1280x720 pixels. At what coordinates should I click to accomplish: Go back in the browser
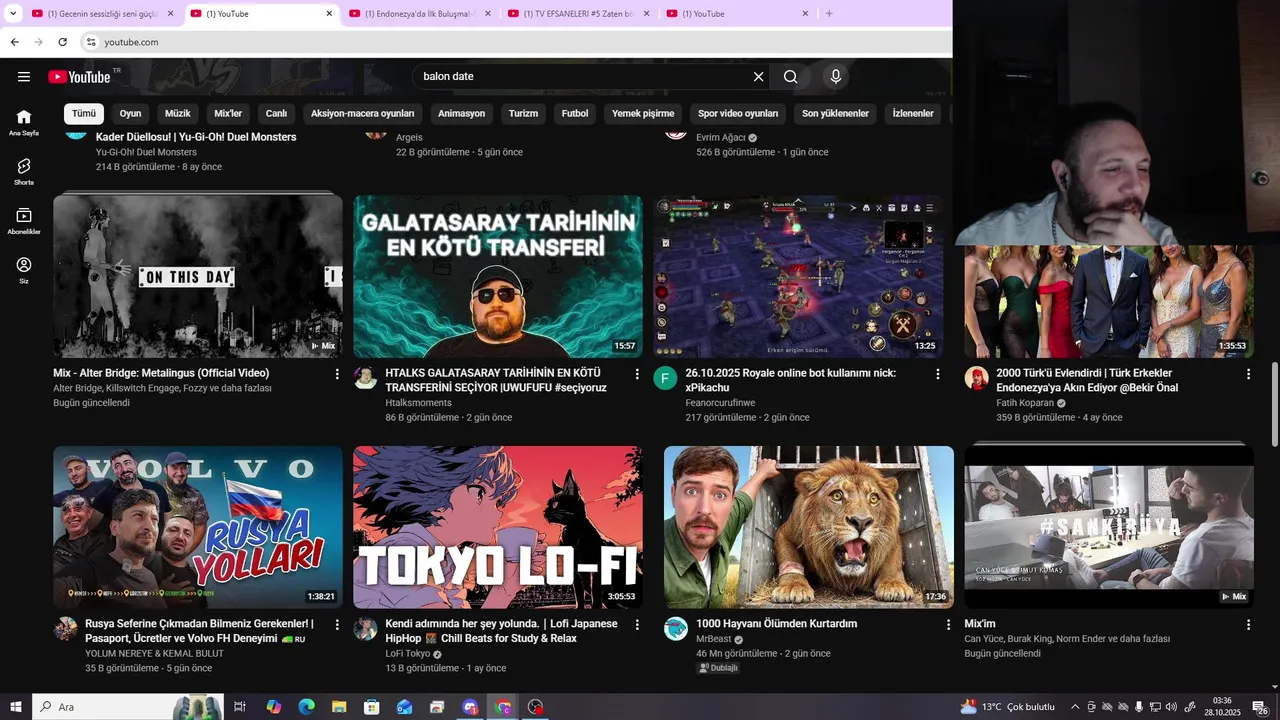point(15,42)
